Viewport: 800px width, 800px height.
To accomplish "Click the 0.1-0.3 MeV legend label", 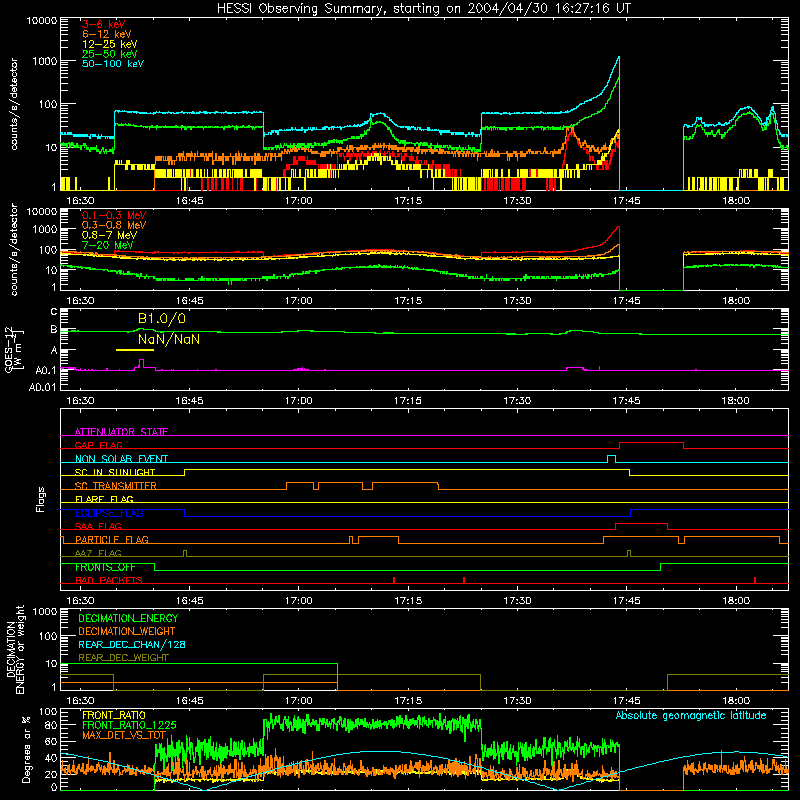I will [114, 215].
